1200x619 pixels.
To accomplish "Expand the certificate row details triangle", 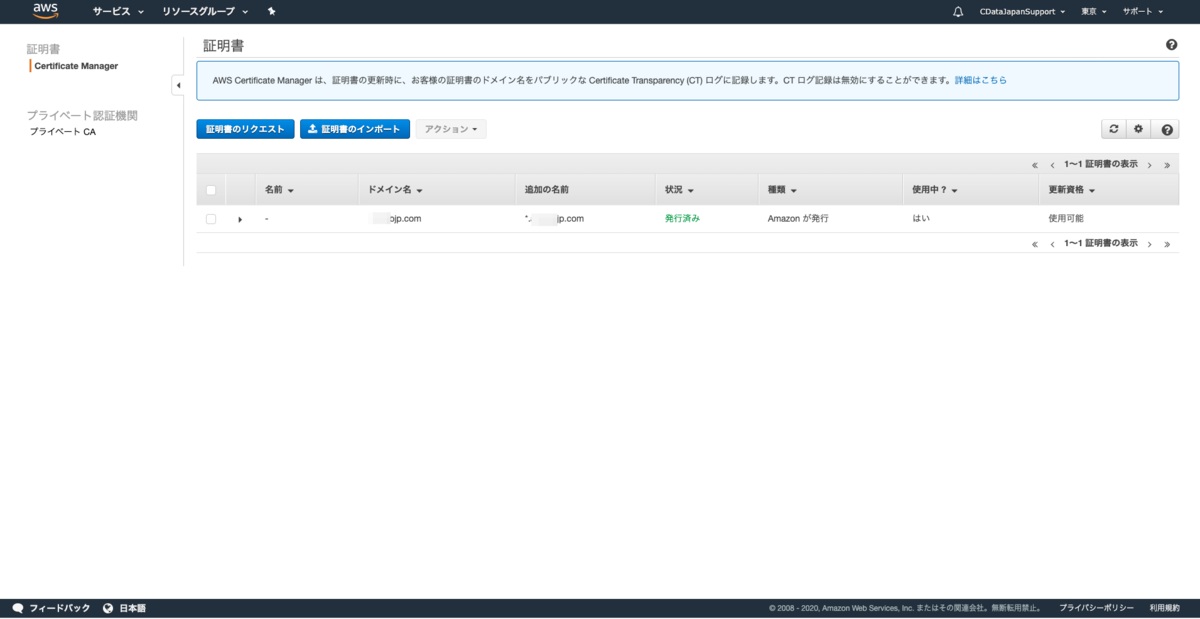I will click(x=240, y=219).
